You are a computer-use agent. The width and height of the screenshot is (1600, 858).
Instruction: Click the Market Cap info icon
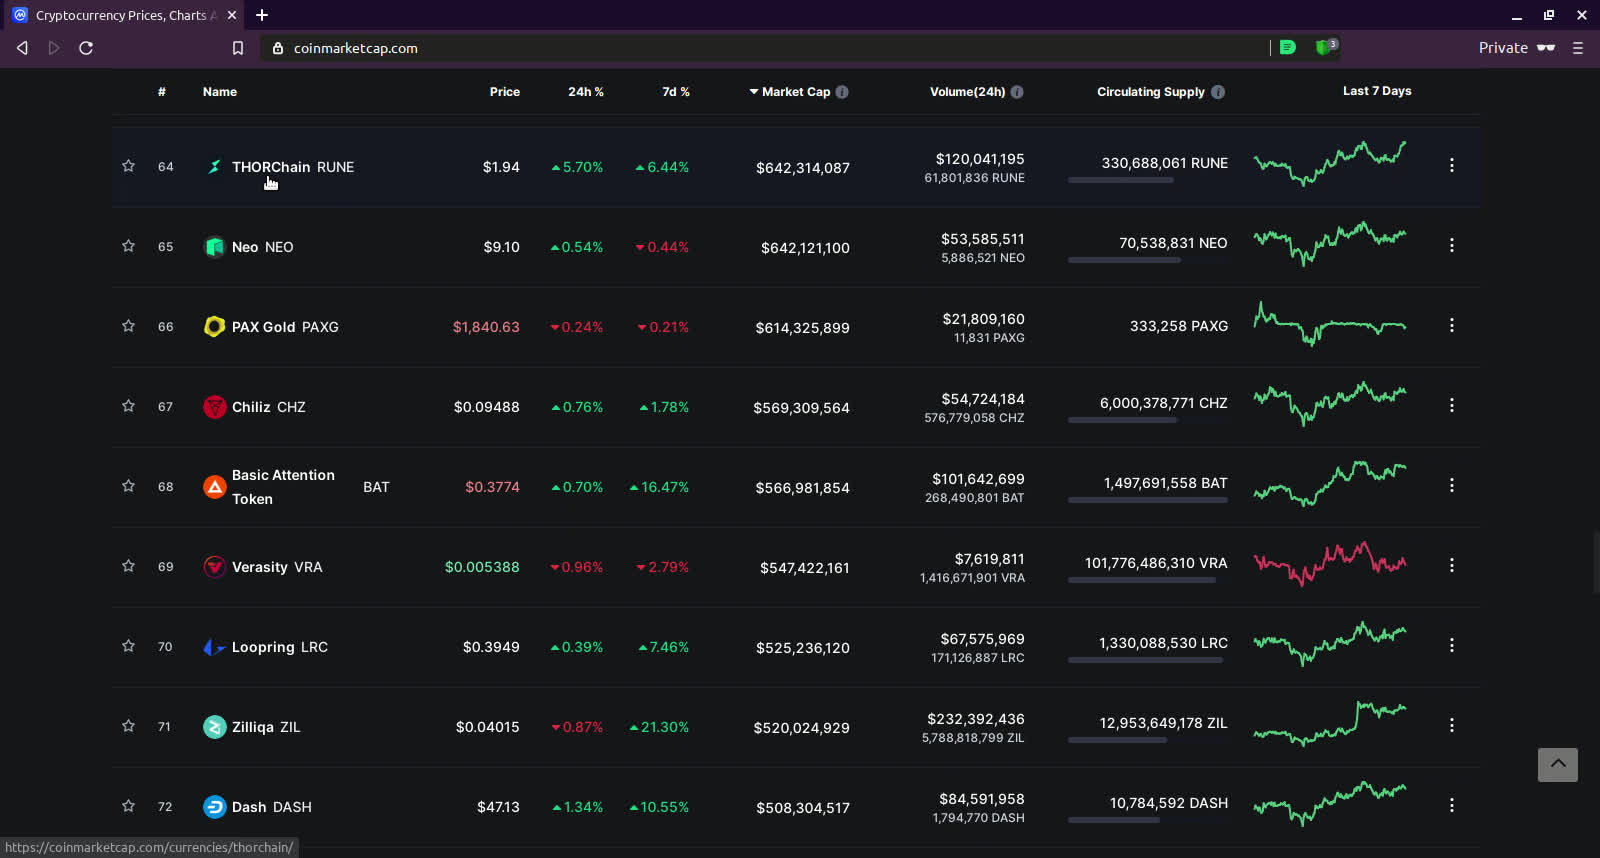[x=842, y=92]
